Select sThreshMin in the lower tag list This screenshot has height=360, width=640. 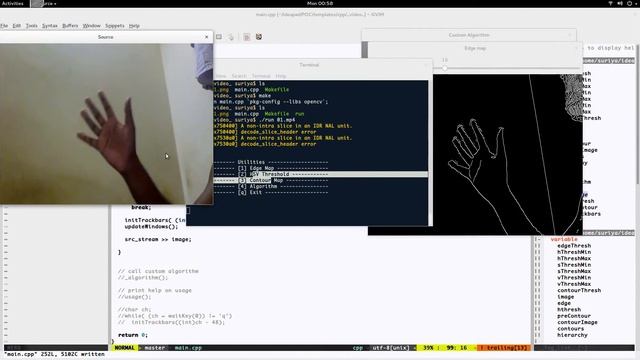click(x=574, y=265)
